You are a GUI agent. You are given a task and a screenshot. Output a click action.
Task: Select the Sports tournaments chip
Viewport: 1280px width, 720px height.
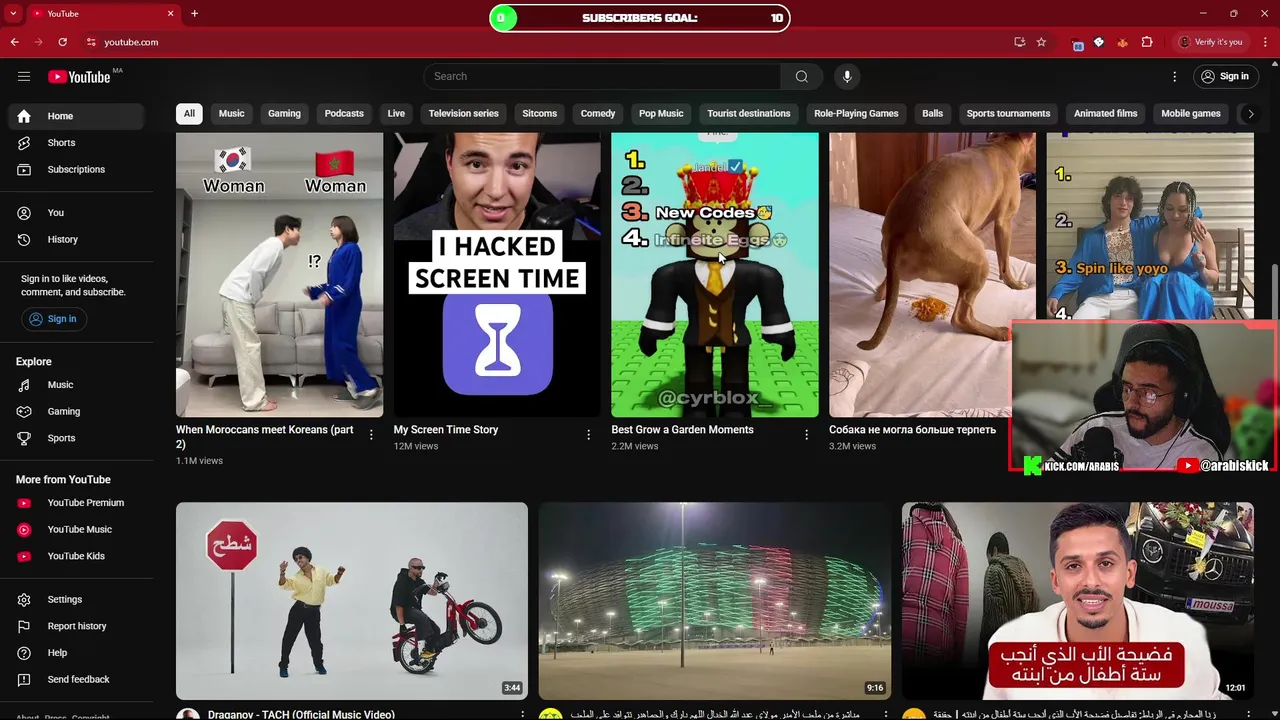point(1008,113)
